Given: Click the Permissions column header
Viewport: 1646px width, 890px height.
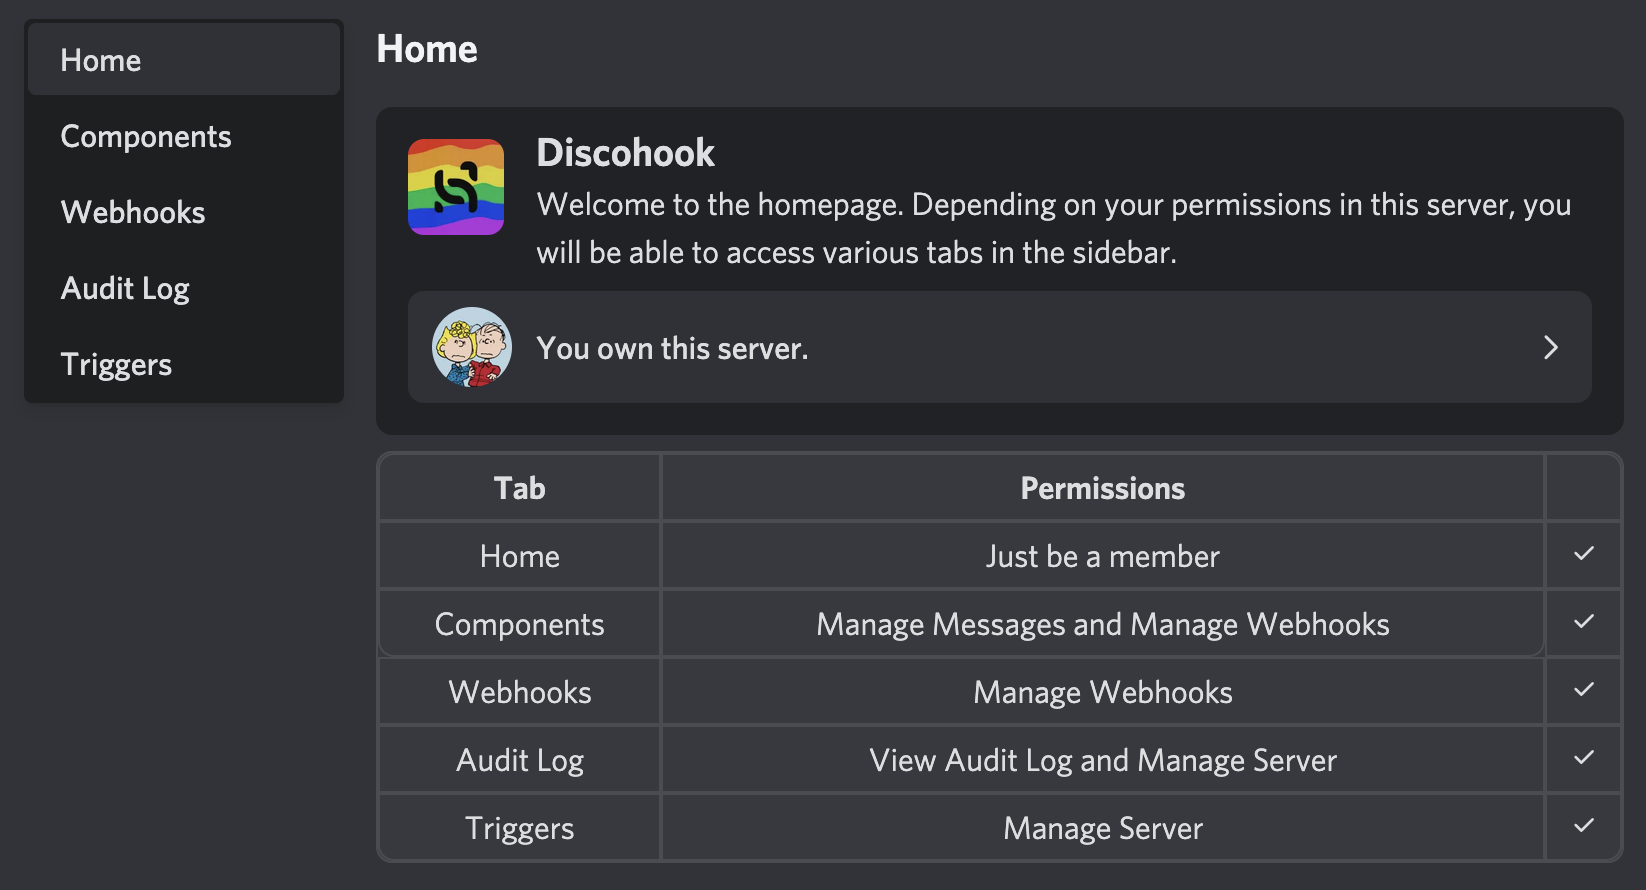Looking at the screenshot, I should [1103, 488].
